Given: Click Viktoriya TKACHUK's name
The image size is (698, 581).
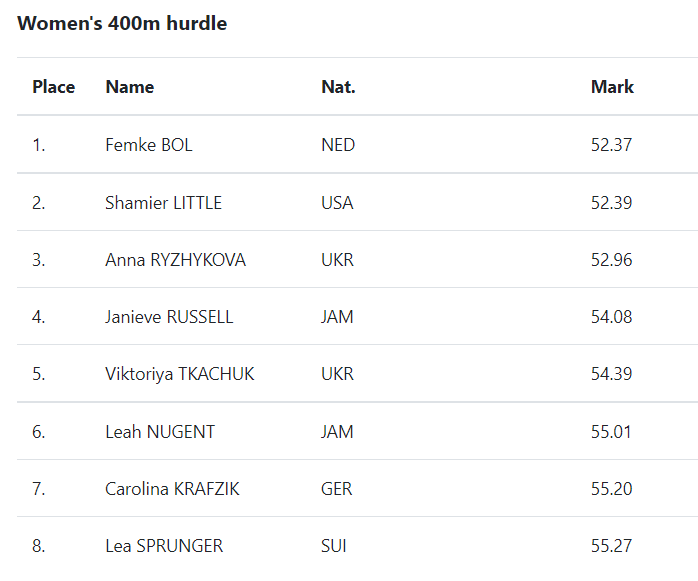Looking at the screenshot, I should coord(180,374).
